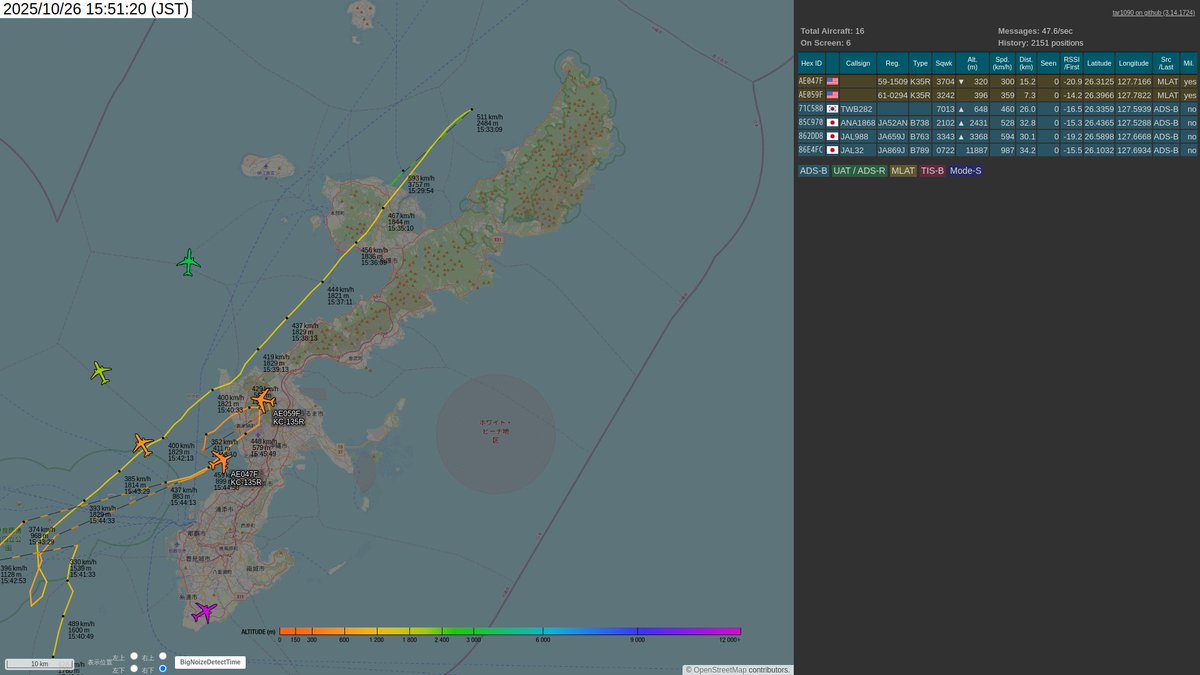The image size is (1200, 675).
Task: Sort table by Longitude column
Action: point(1133,62)
